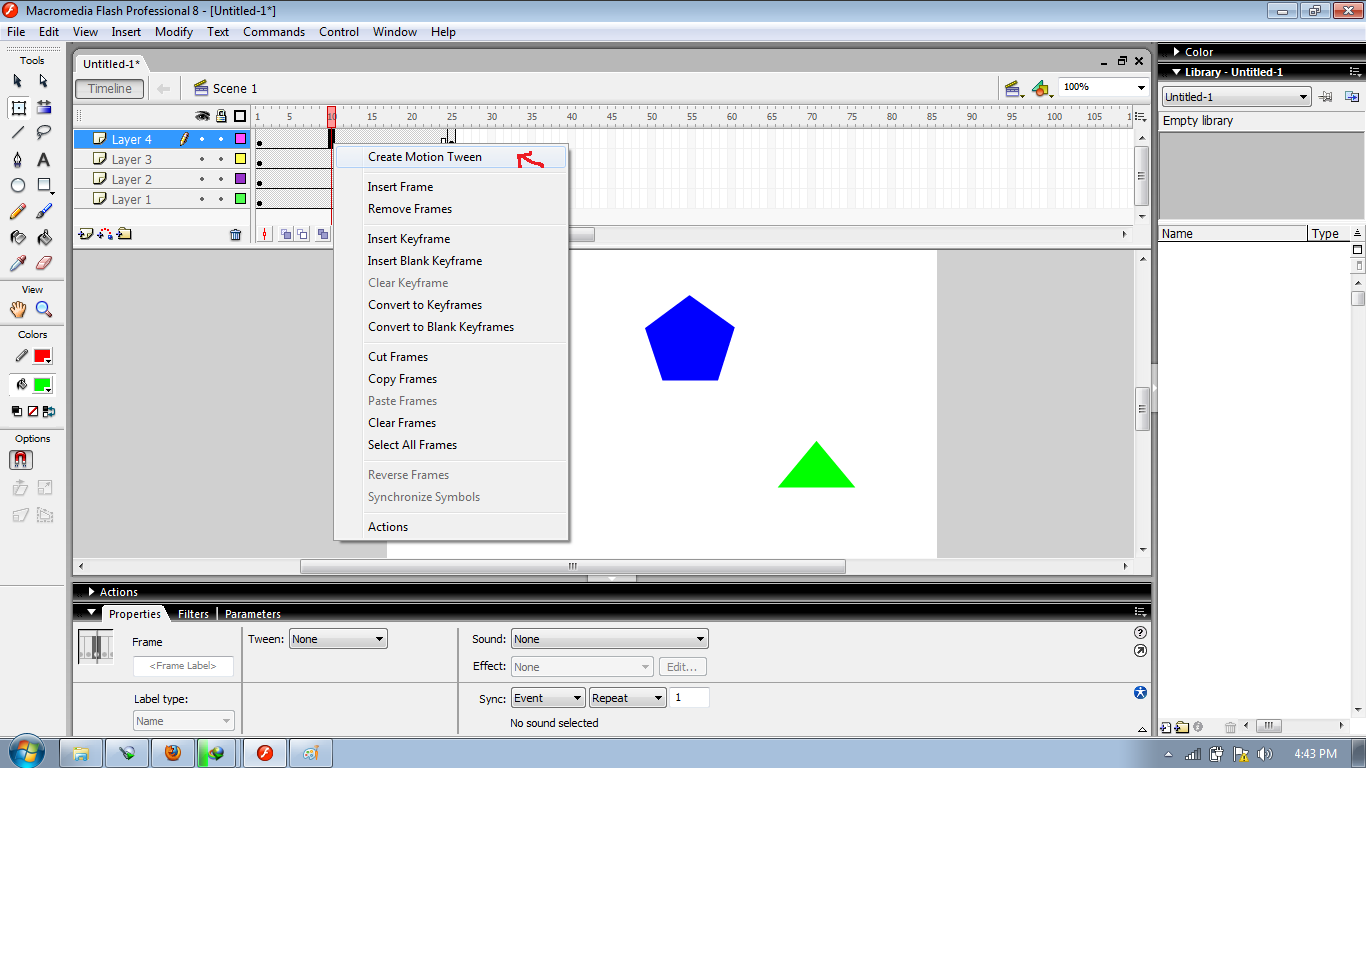This screenshot has width=1366, height=953.
Task: Select the Zoom tool in the View section
Action: 44,309
